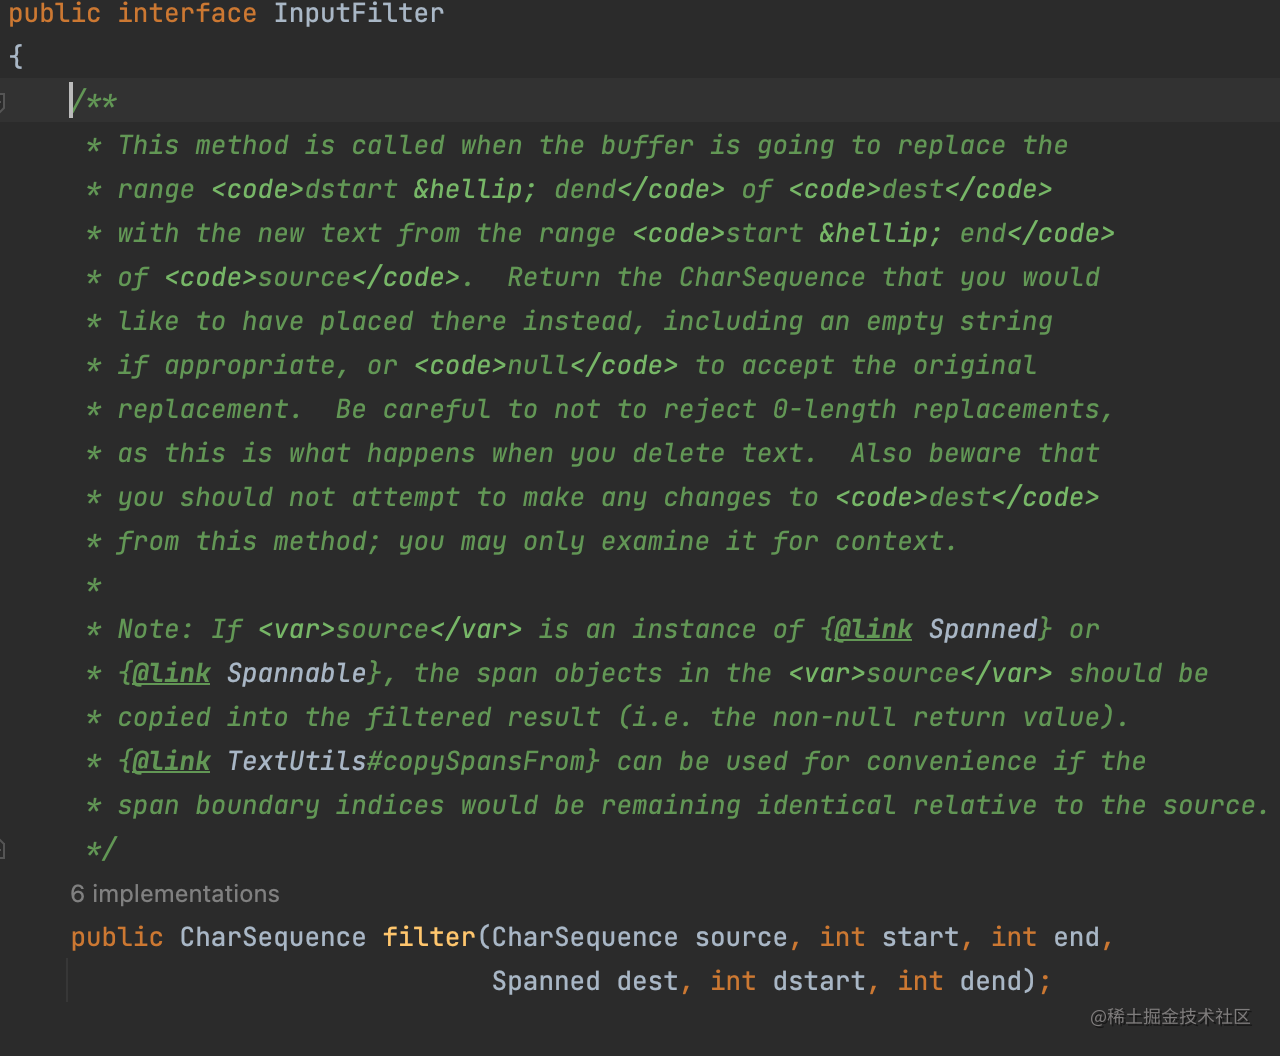The height and width of the screenshot is (1056, 1280).
Task: Click the 'source' parameter in the signature
Action: coord(741,937)
